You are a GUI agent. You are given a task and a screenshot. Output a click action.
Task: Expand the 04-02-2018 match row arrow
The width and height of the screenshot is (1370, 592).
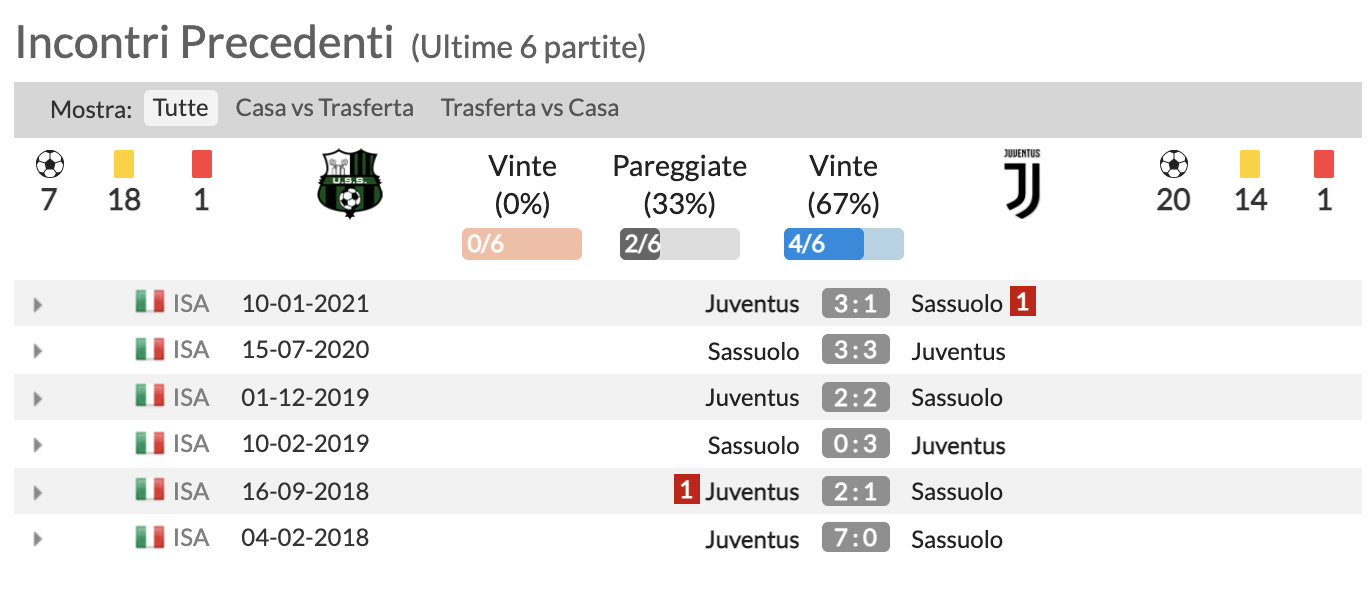(x=38, y=539)
